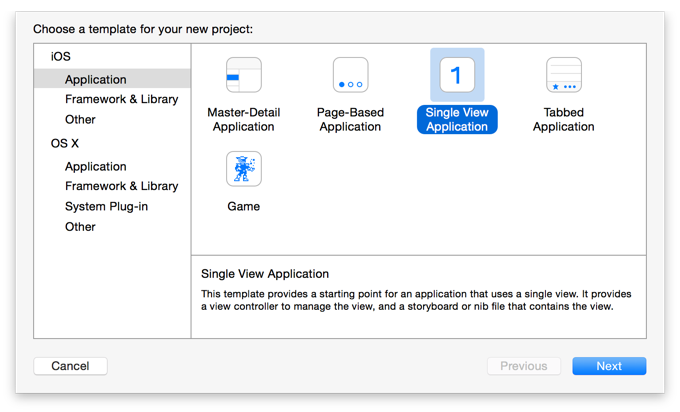Choose System Plug-in in the sidebar
Viewport: 680px width, 412px height.
[106, 206]
